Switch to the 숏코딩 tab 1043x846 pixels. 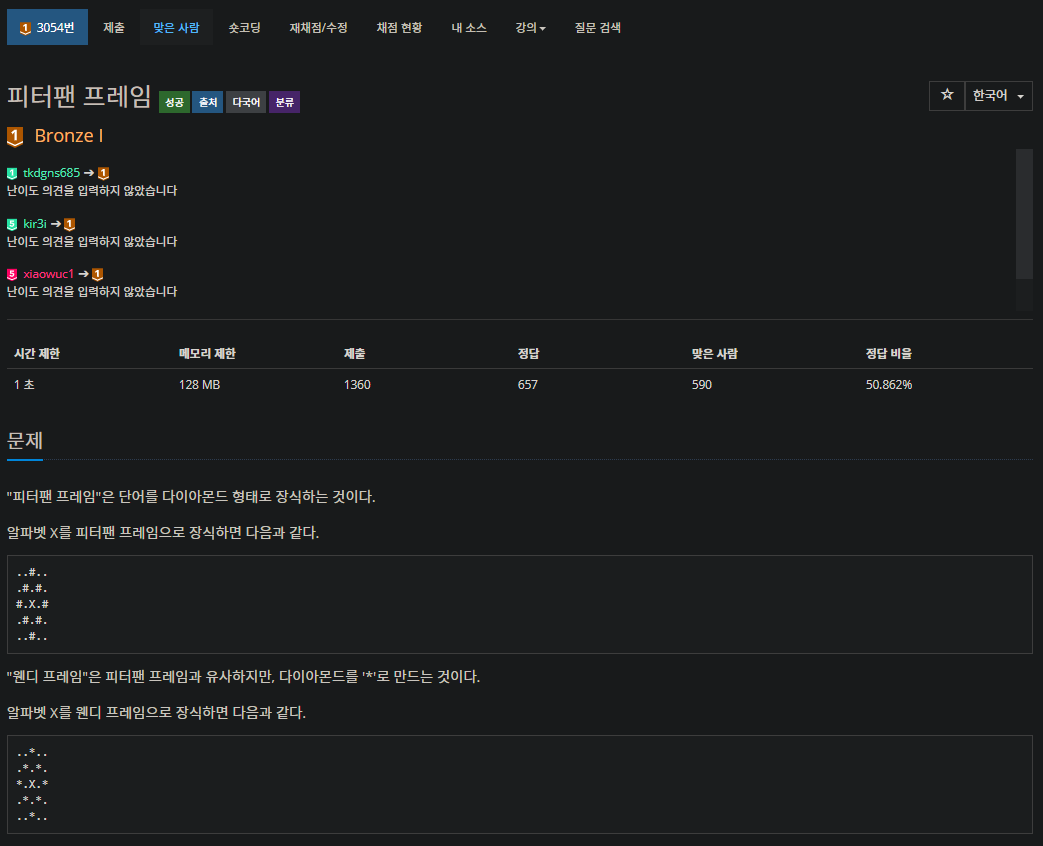point(245,27)
